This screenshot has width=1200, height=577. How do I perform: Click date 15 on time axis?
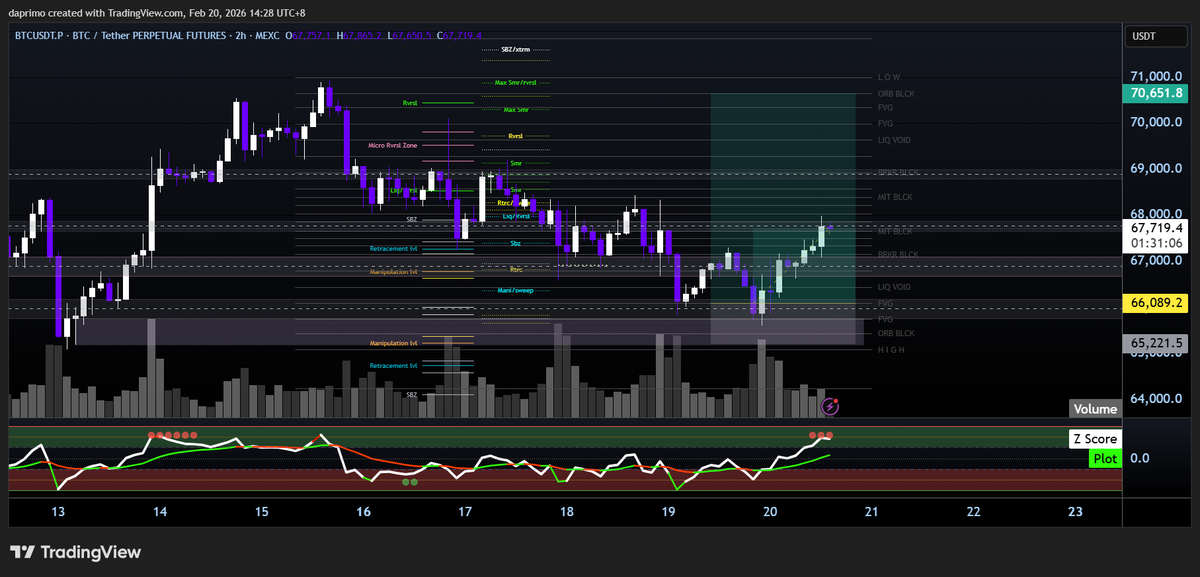coord(261,511)
